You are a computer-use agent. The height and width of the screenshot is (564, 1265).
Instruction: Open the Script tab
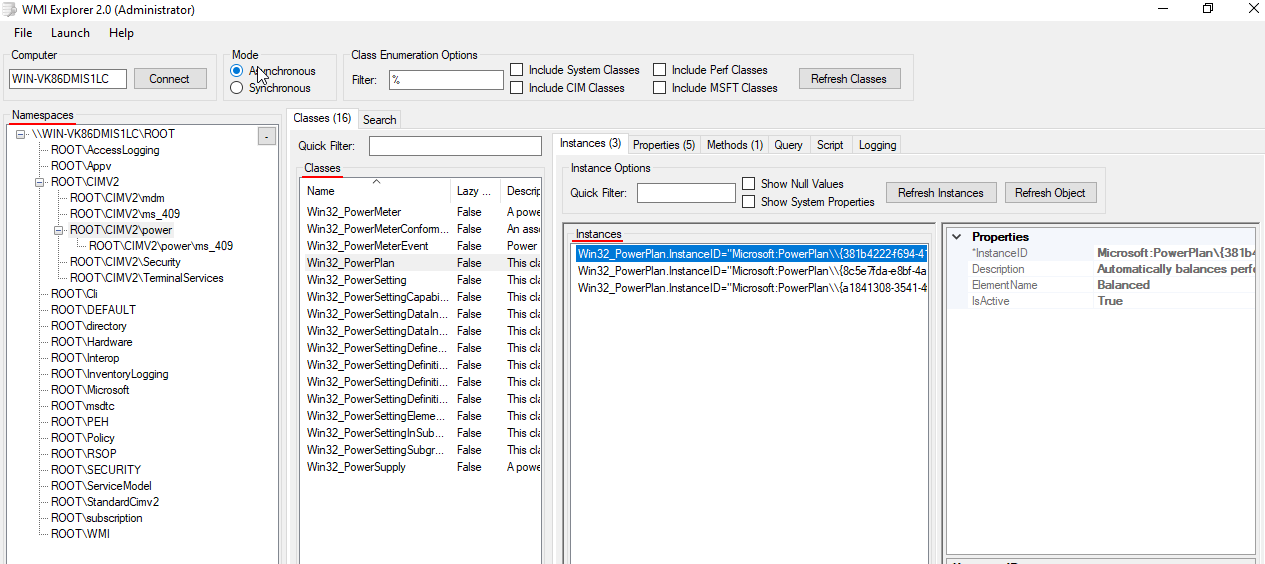830,145
